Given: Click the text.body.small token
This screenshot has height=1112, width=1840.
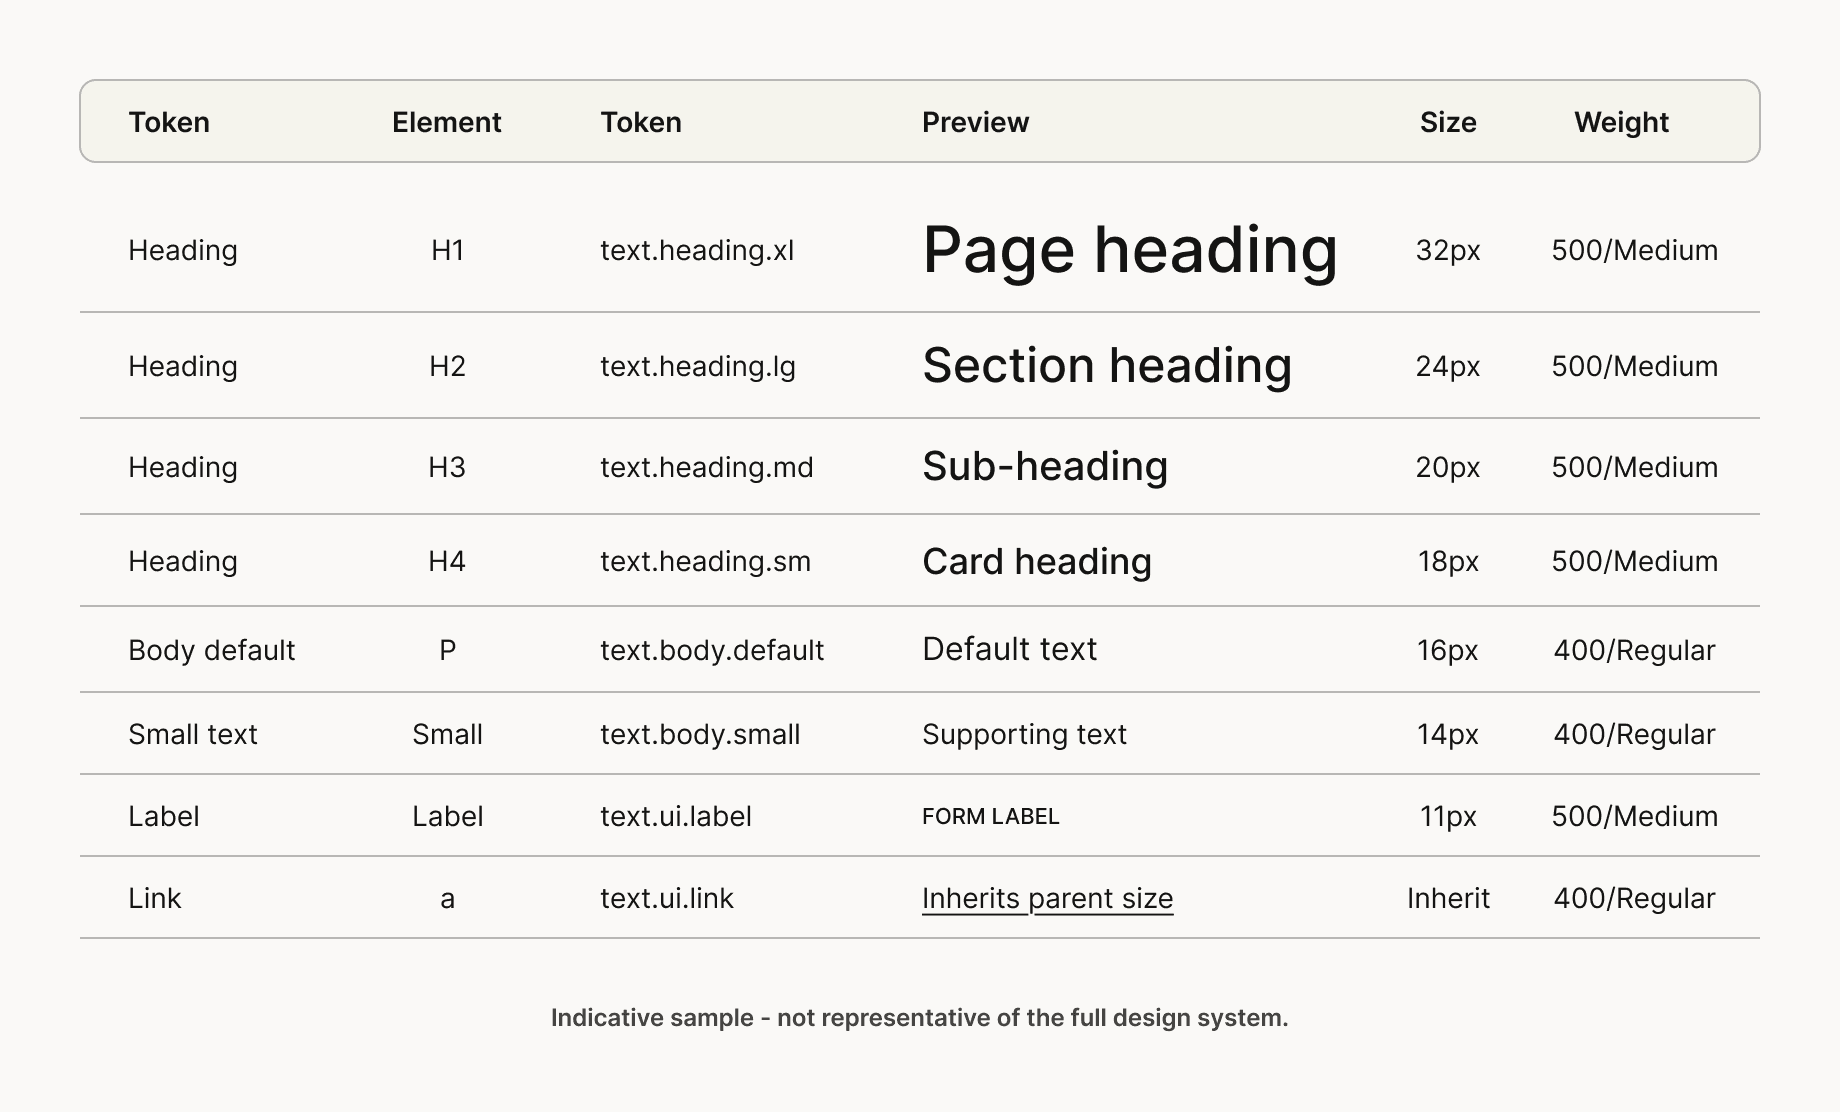Looking at the screenshot, I should tap(700, 734).
